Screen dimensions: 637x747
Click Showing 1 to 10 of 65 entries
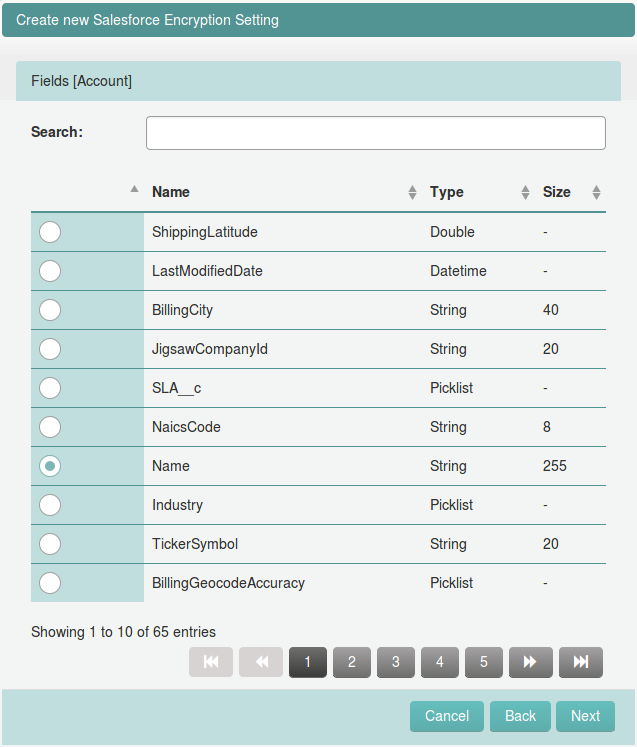tap(123, 632)
